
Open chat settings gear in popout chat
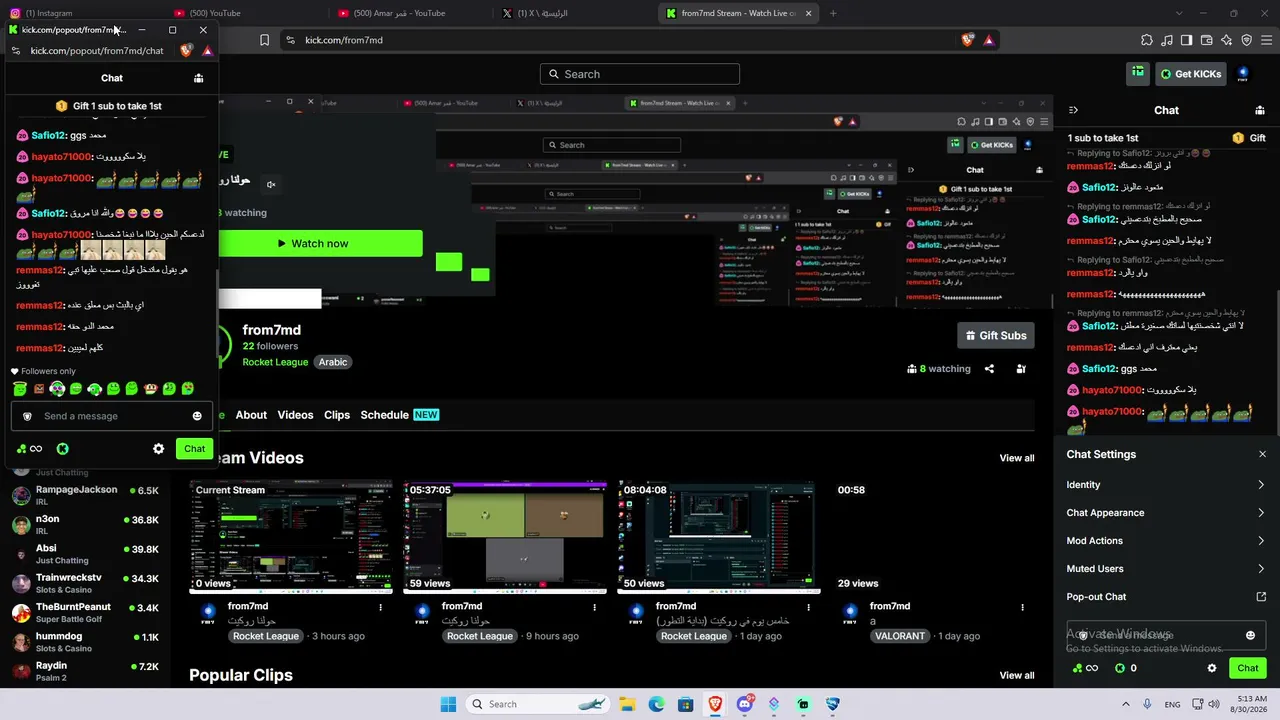click(x=158, y=449)
